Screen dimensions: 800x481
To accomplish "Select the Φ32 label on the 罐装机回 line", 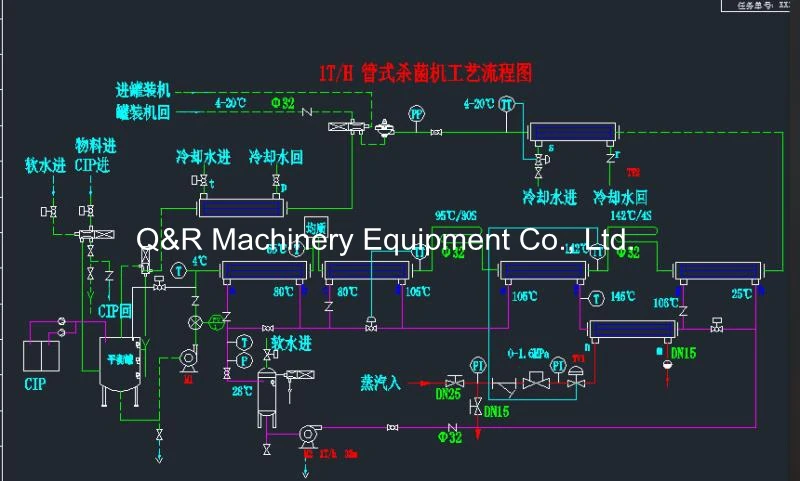I will point(283,104).
